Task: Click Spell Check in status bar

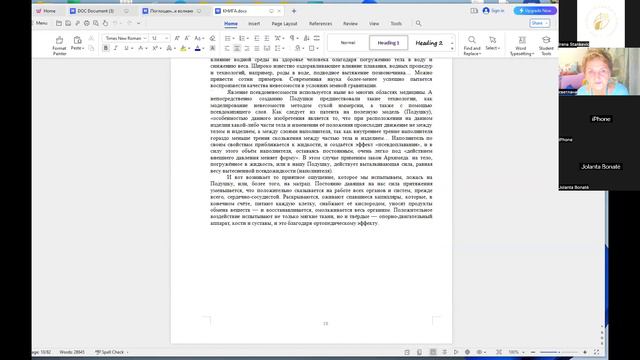Action: tap(110, 352)
